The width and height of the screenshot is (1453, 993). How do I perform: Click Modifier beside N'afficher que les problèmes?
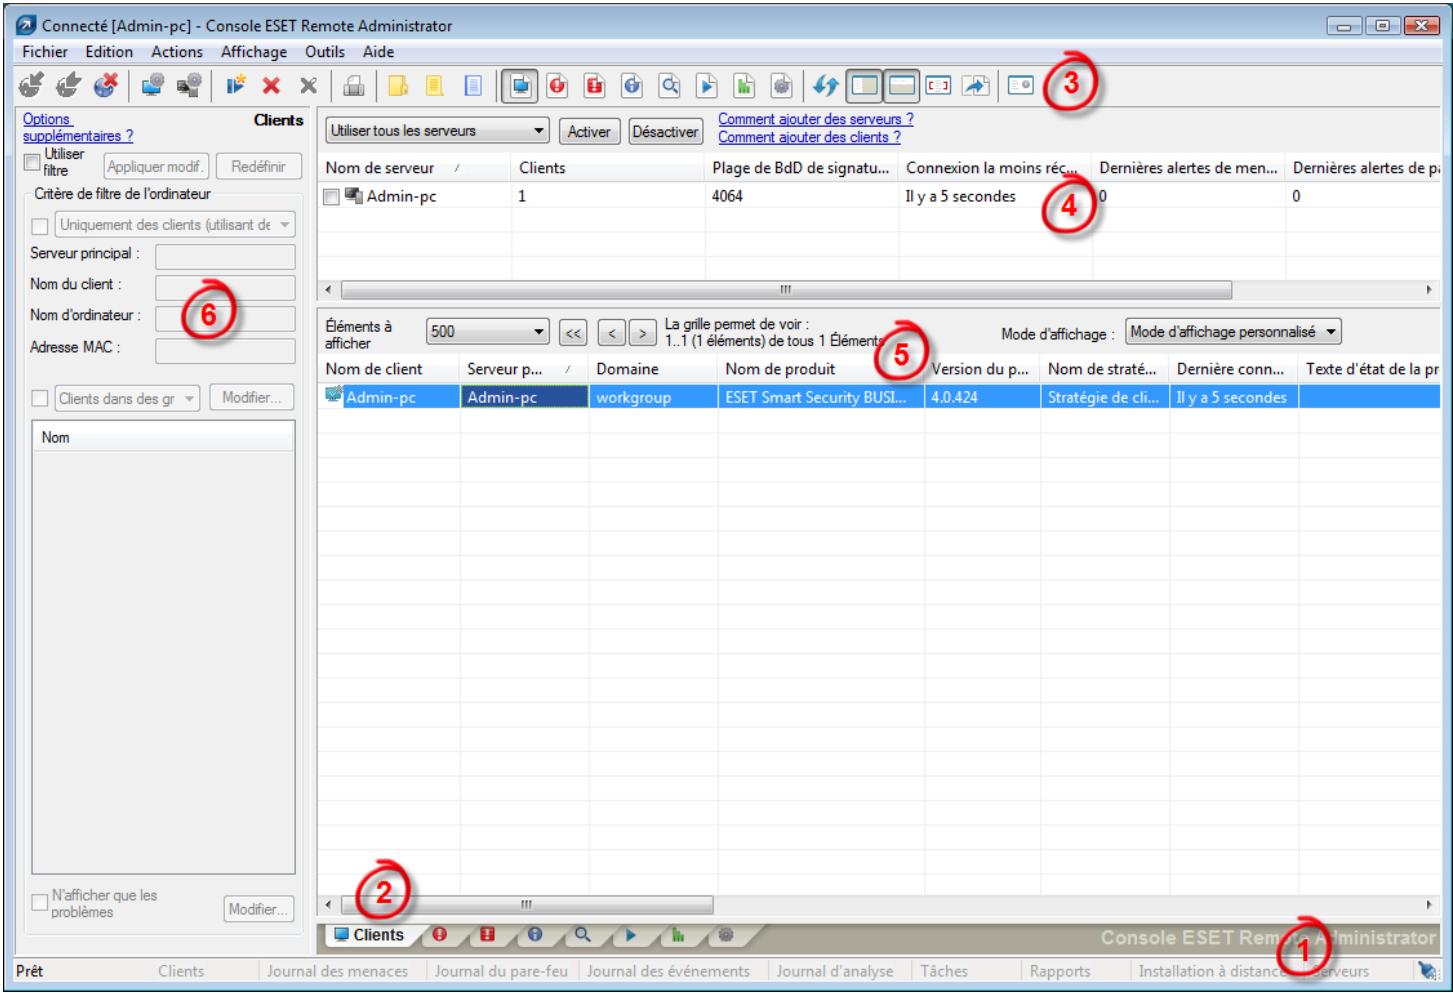pos(258,909)
